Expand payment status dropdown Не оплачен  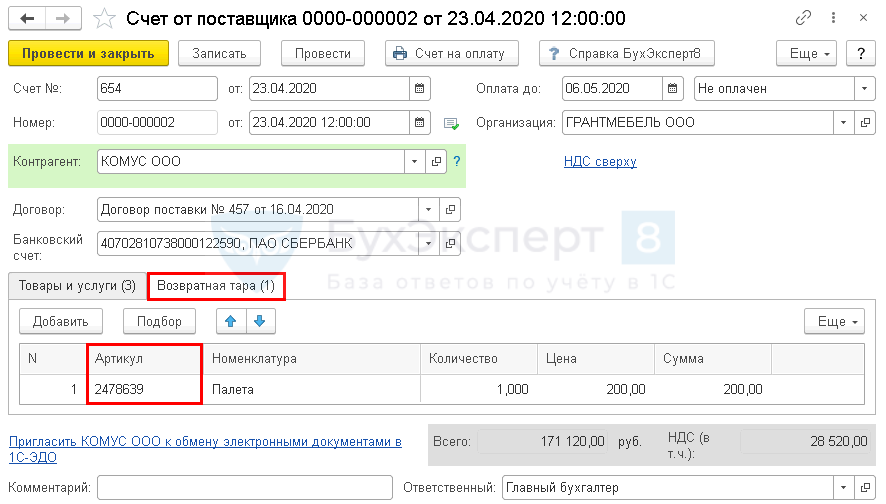tap(864, 89)
